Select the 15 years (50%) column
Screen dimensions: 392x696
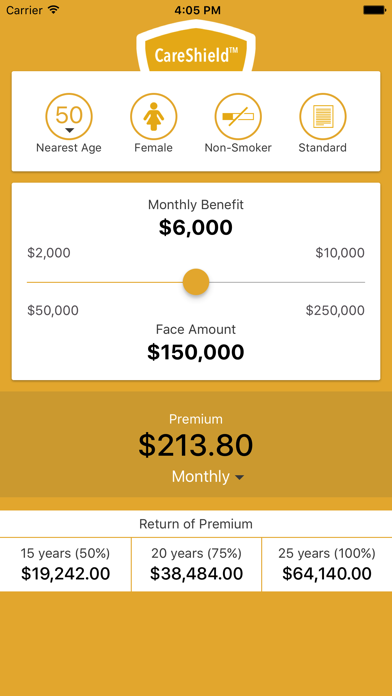click(x=65, y=565)
